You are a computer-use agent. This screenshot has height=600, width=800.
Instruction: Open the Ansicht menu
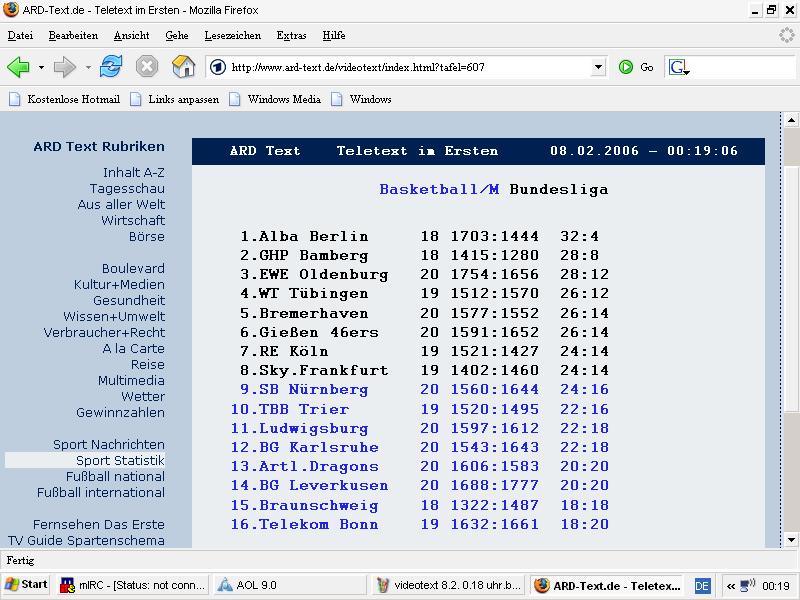(132, 35)
